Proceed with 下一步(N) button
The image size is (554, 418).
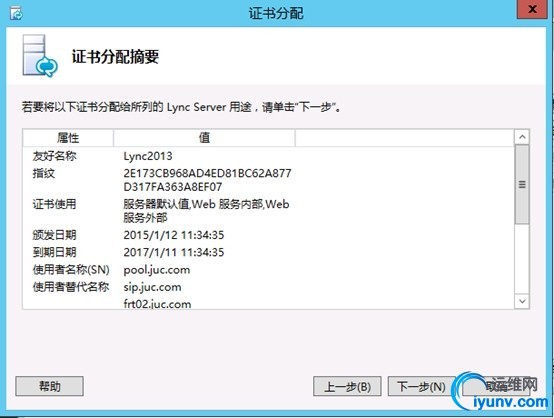[421, 386]
